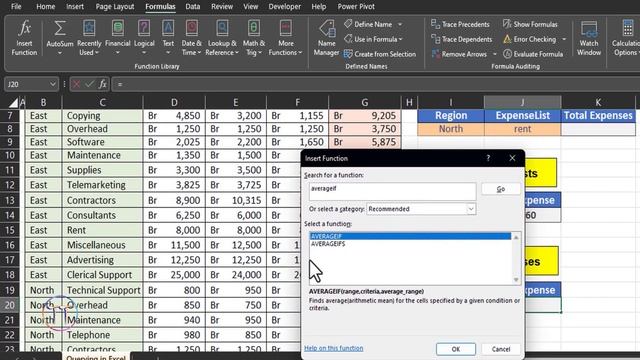Open the AutoSum function menu
The height and width of the screenshot is (360, 640).
[60, 38]
